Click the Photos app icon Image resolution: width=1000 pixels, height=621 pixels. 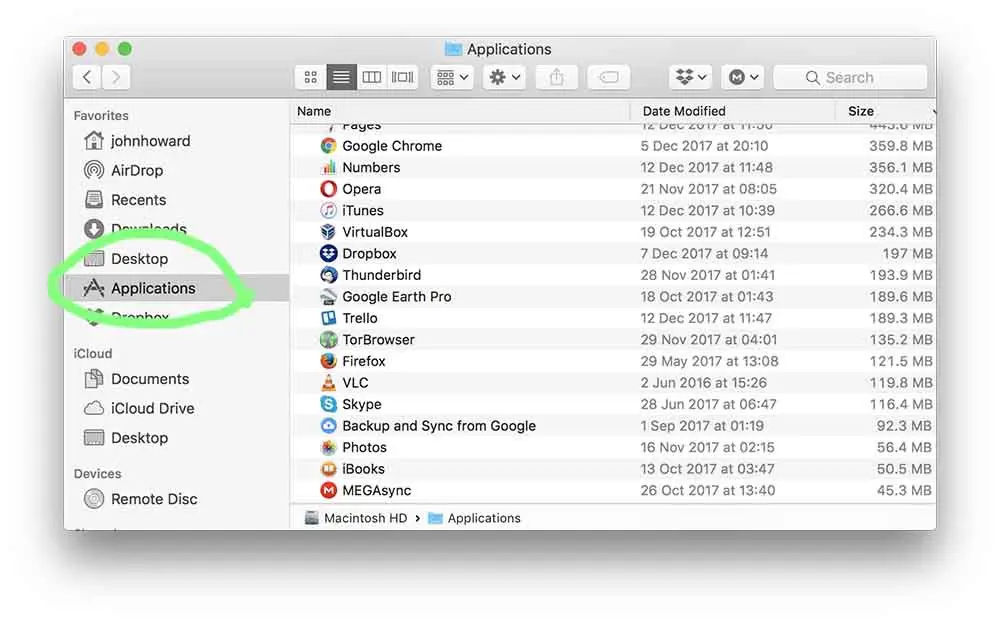328,448
